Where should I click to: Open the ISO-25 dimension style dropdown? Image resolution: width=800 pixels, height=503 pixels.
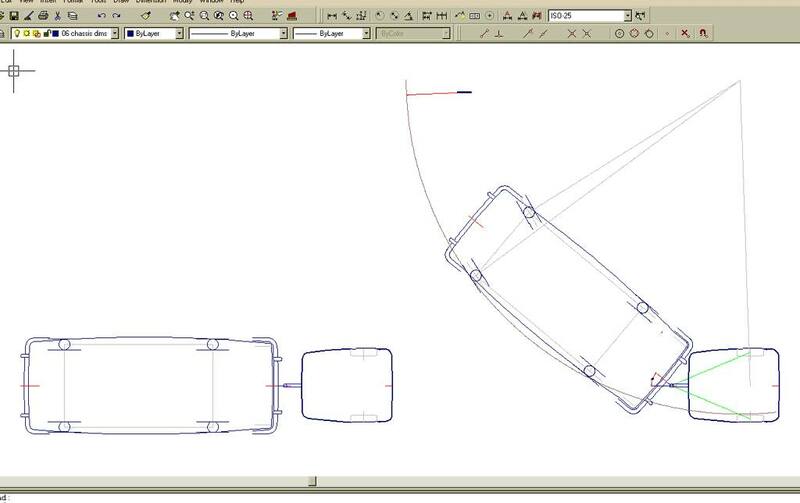tap(628, 16)
